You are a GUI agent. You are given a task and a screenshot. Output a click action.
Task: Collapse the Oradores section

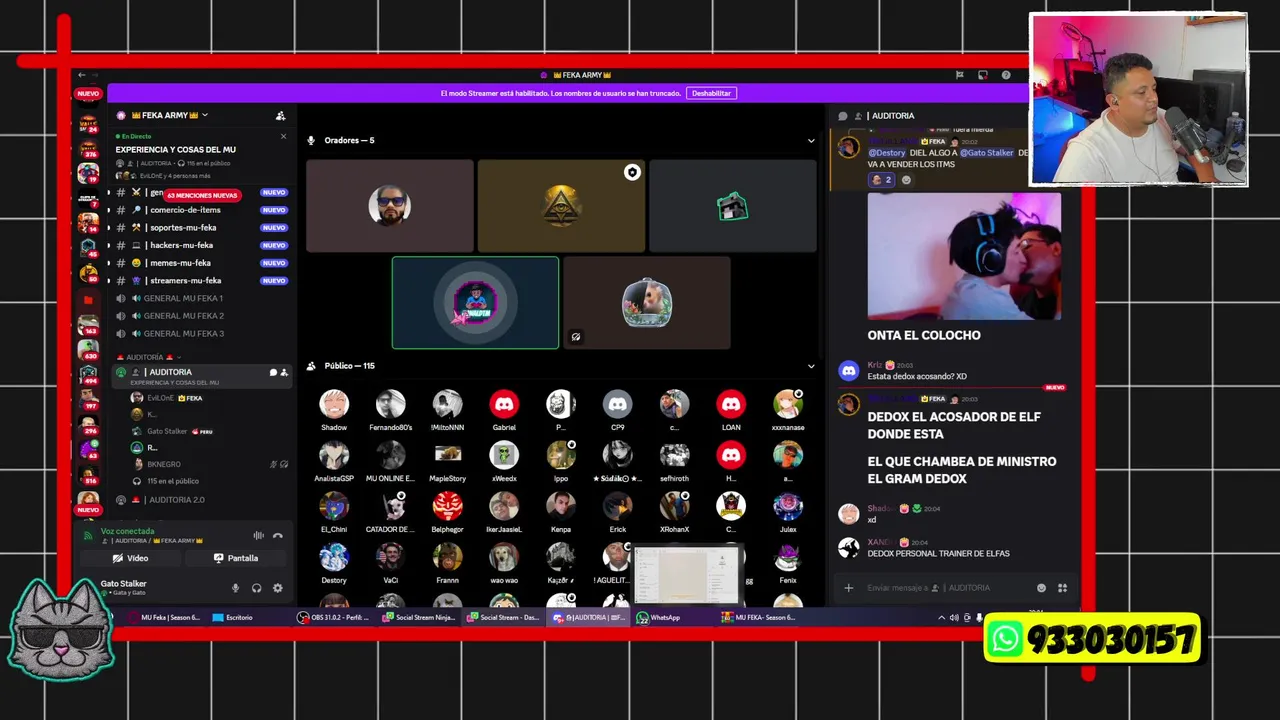811,141
